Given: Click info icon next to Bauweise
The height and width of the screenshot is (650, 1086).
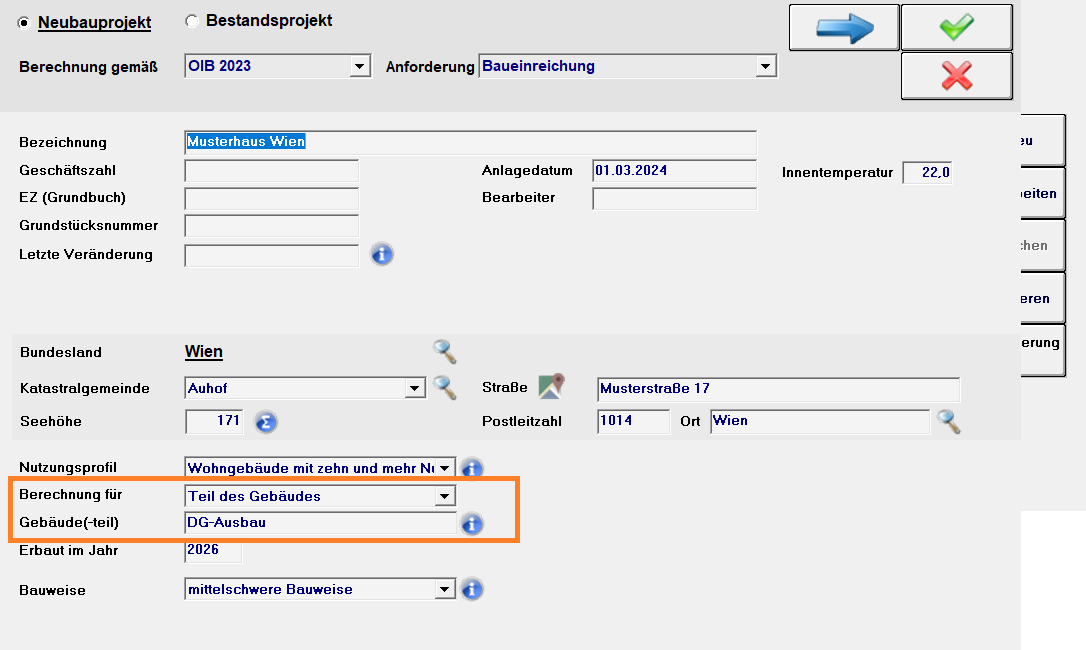Looking at the screenshot, I should click(x=472, y=590).
